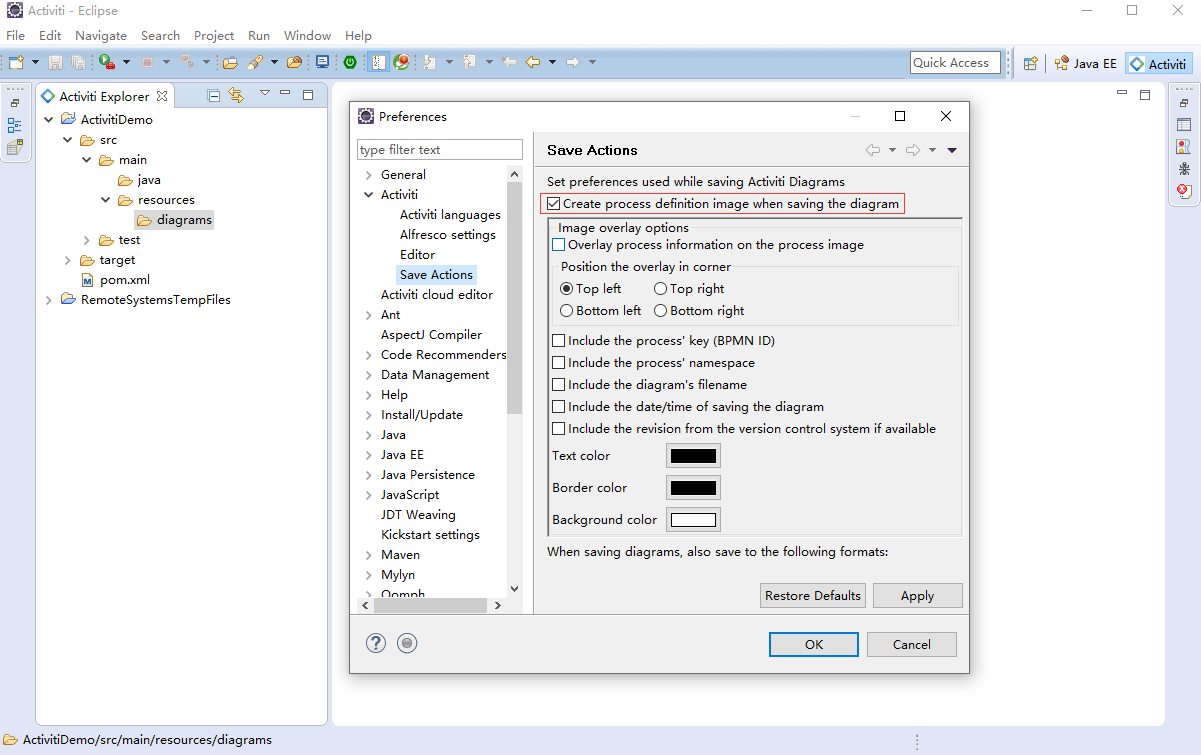Image resolution: width=1201 pixels, height=755 pixels.
Task: Open the table-style view icon in right trim
Action: (x=1184, y=125)
